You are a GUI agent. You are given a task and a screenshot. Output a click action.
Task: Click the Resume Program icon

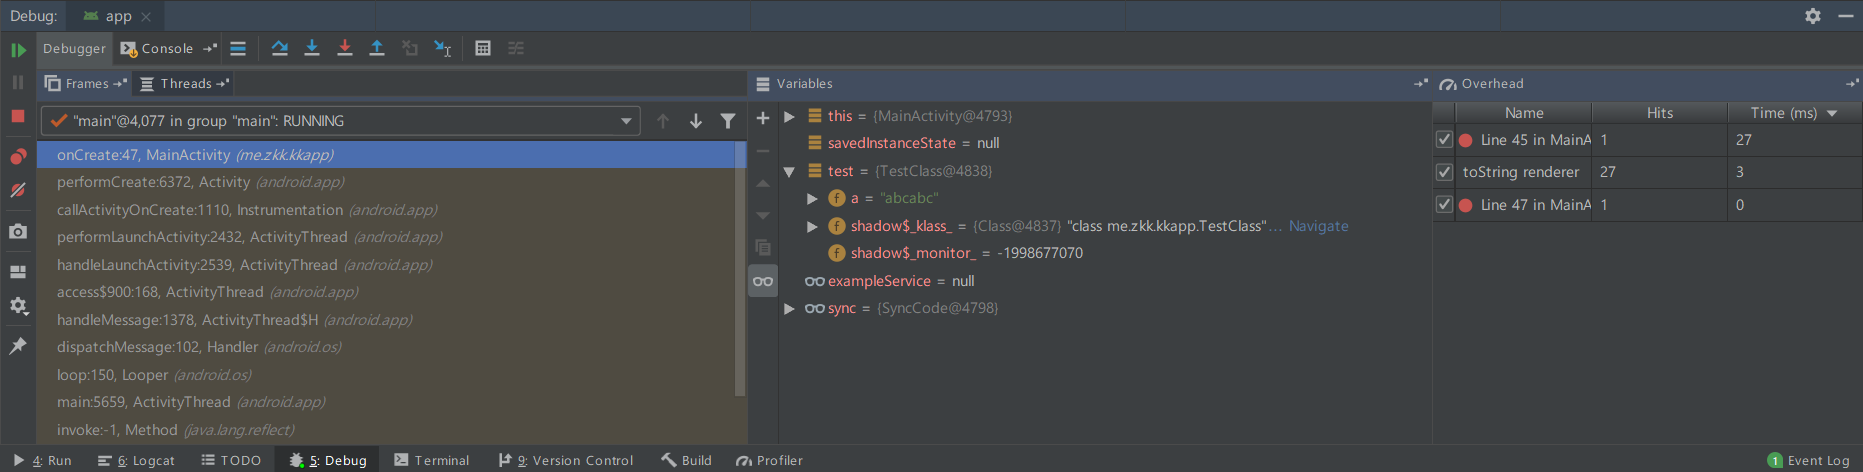(x=18, y=50)
